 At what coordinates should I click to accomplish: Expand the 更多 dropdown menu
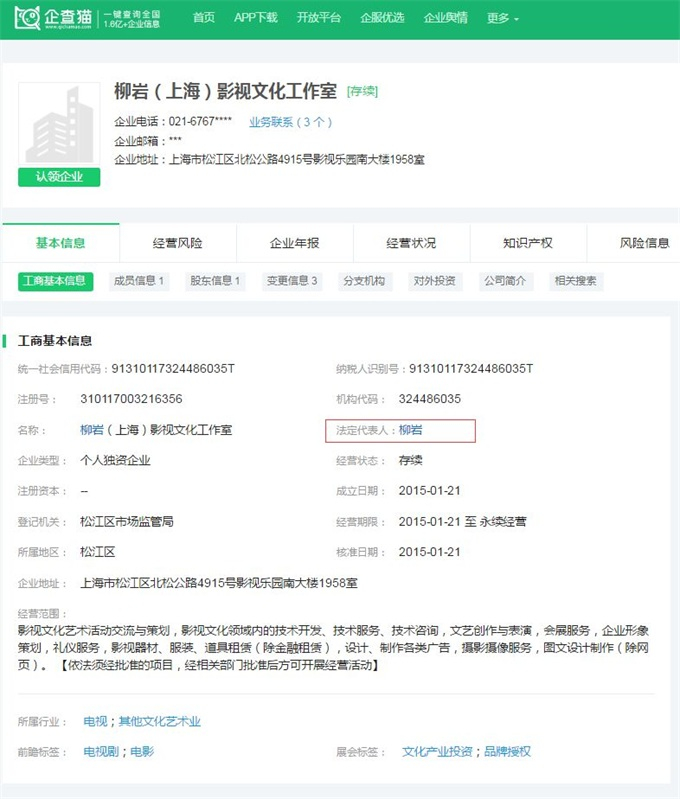click(x=503, y=18)
